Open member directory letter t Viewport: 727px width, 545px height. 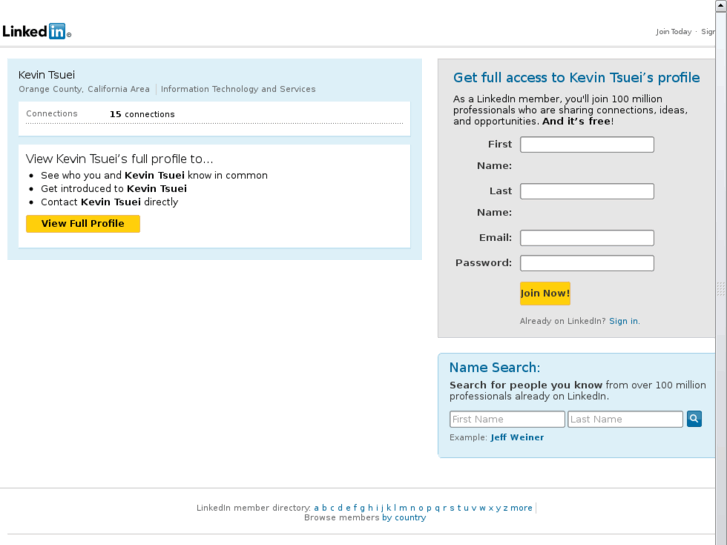point(459,508)
